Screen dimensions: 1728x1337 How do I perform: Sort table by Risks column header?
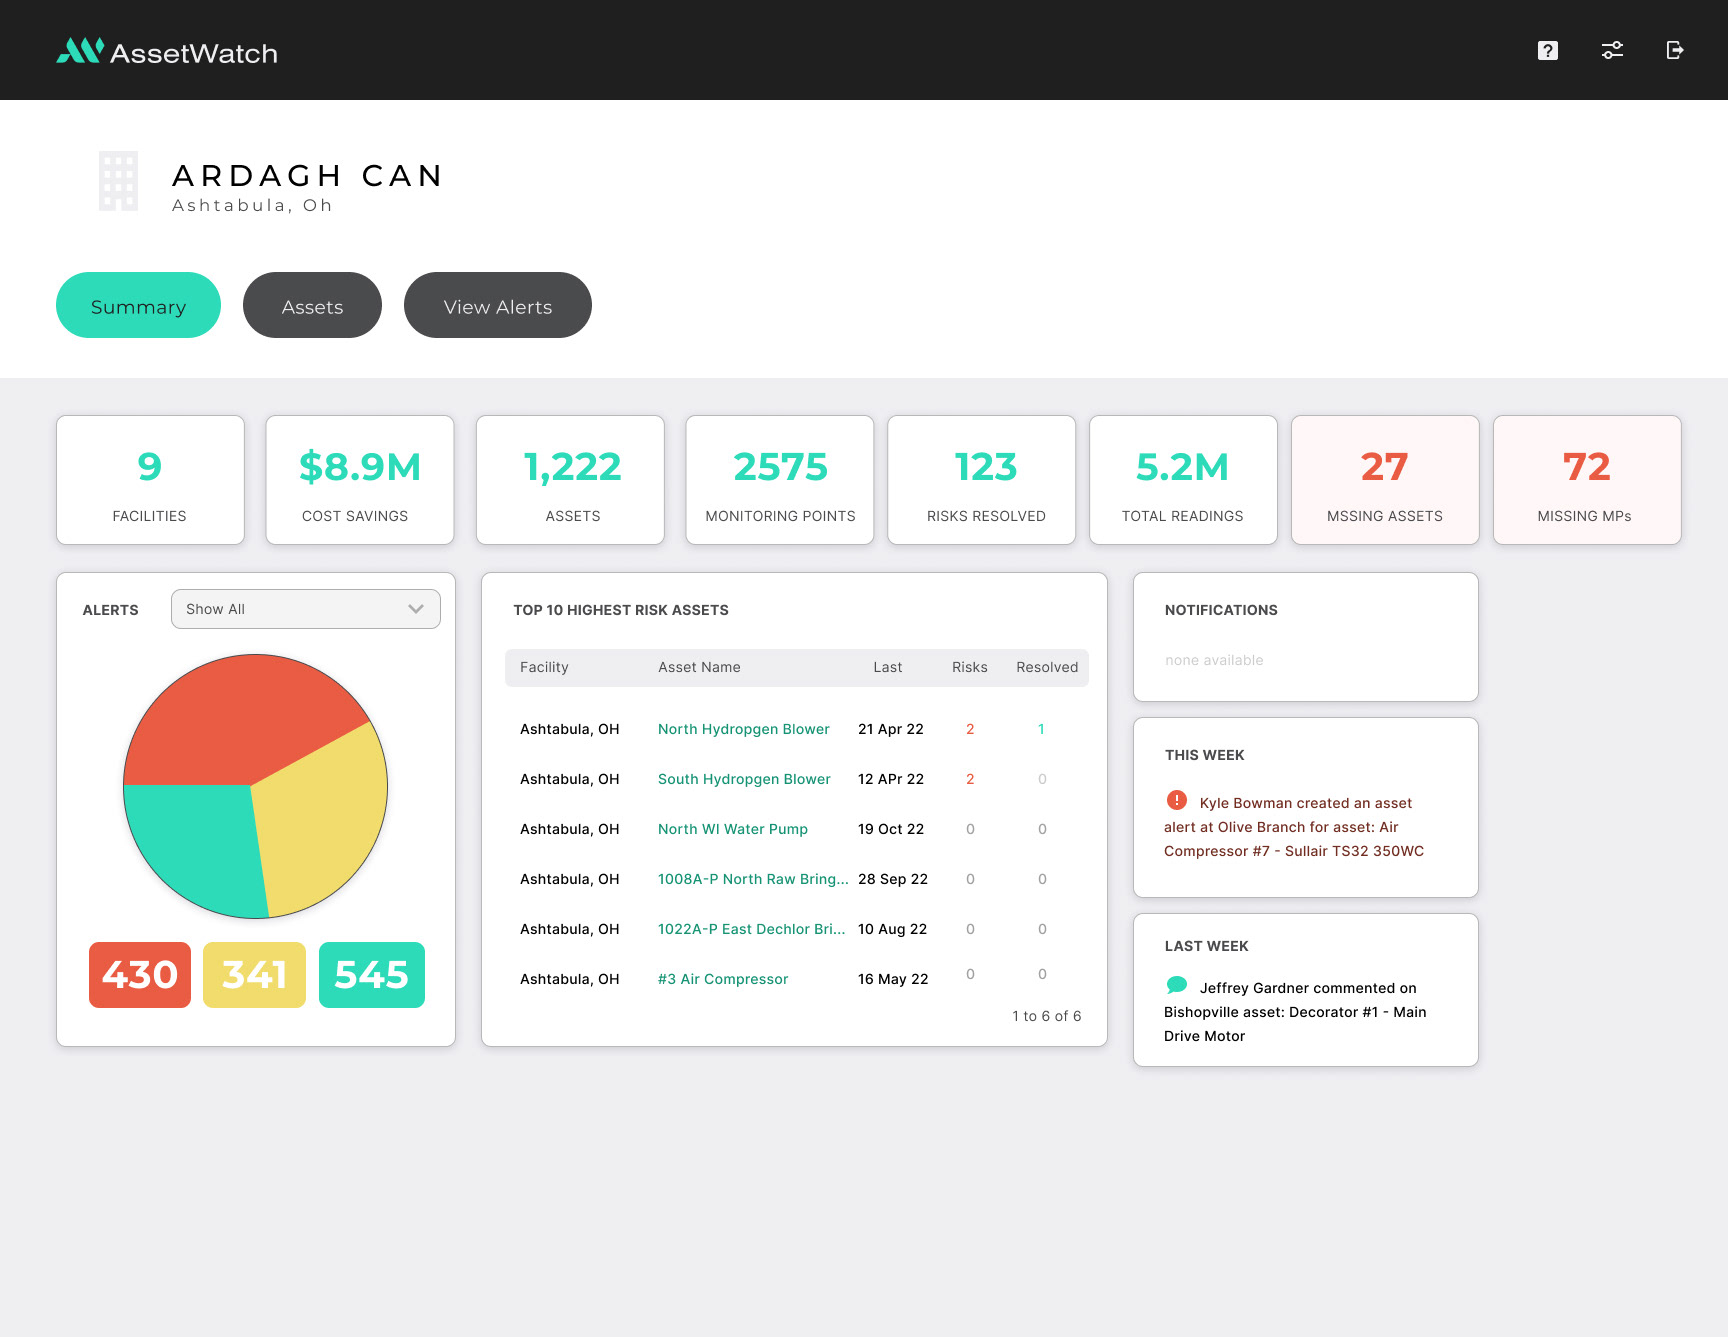click(x=970, y=667)
